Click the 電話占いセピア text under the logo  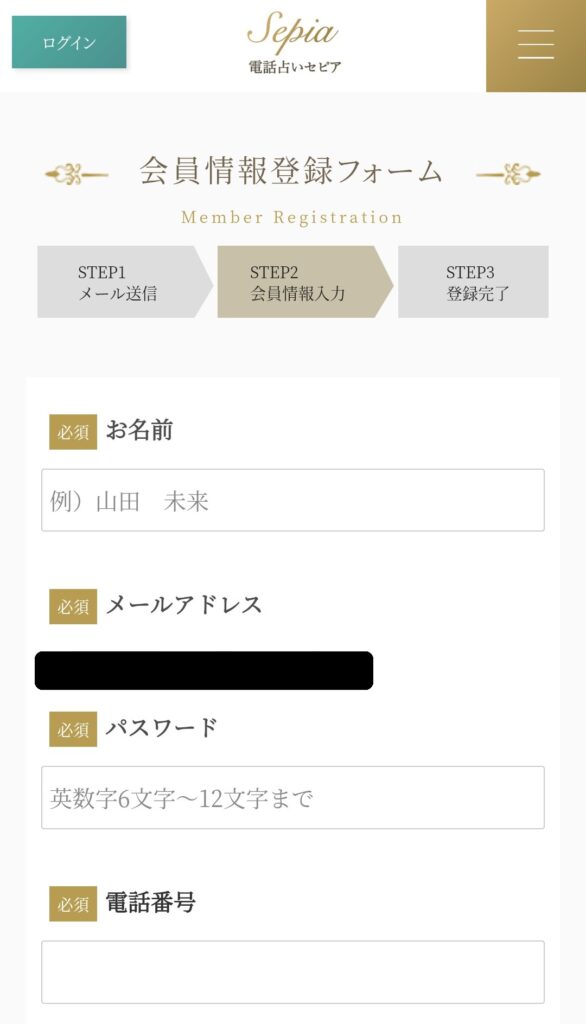point(291,67)
